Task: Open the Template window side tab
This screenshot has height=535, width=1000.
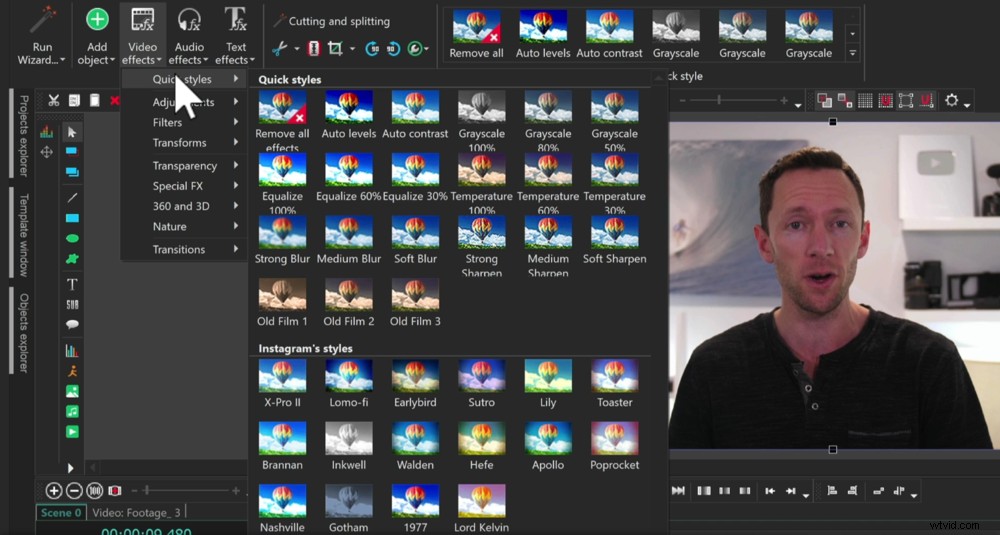Action: (23, 235)
